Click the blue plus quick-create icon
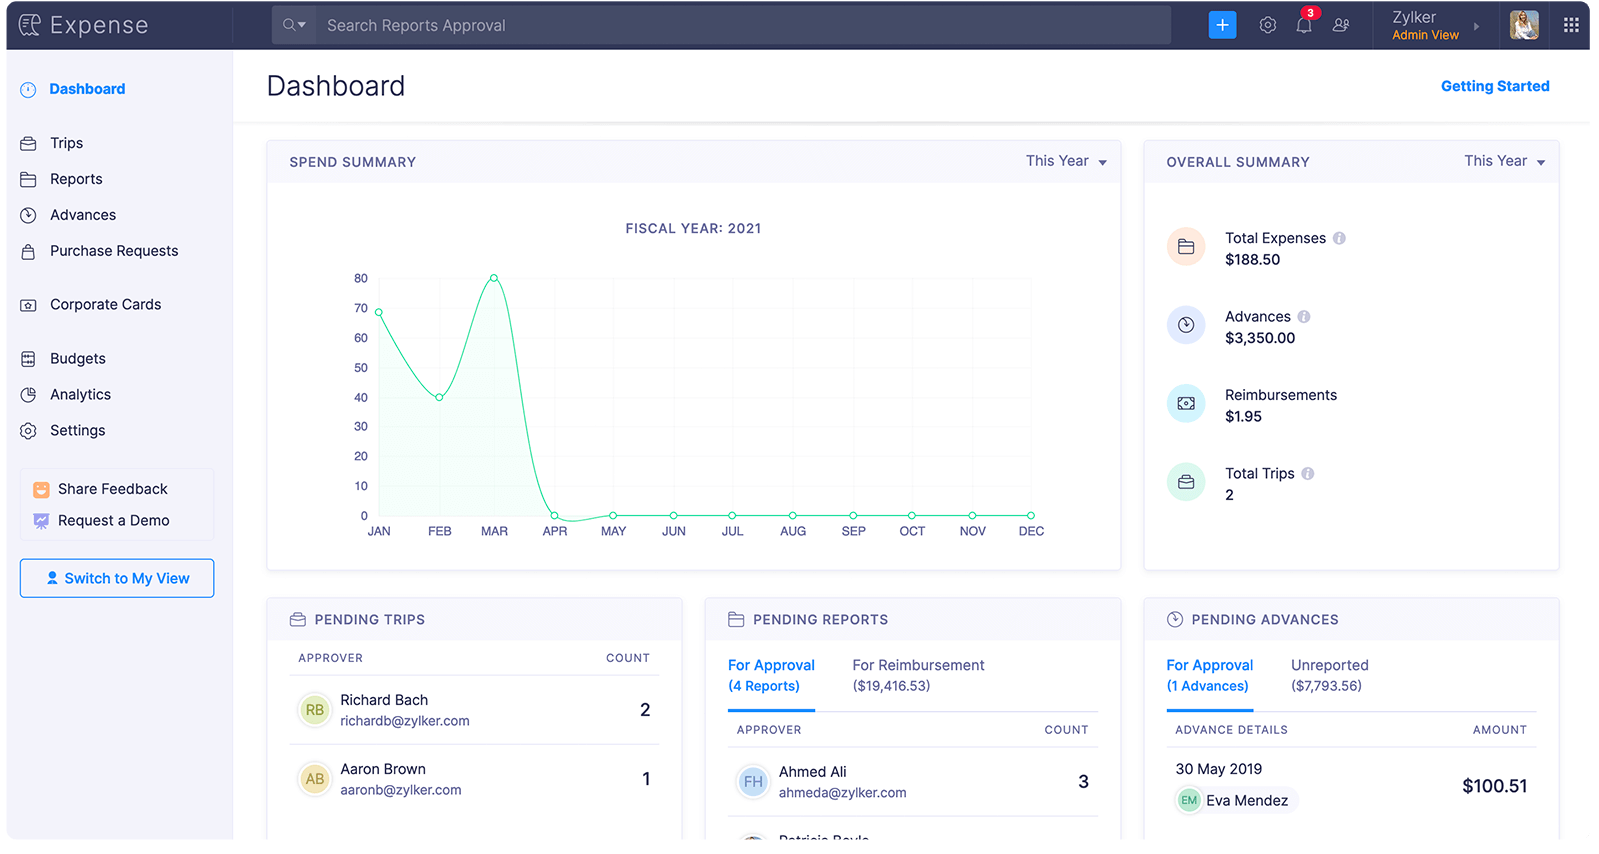The image size is (1599, 854). (x=1222, y=25)
